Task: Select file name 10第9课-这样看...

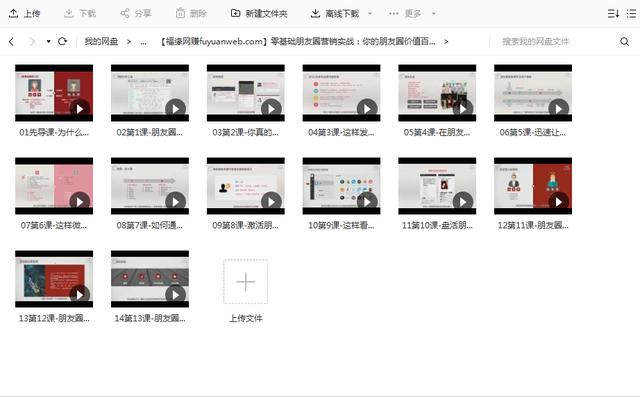Action: pos(341,225)
